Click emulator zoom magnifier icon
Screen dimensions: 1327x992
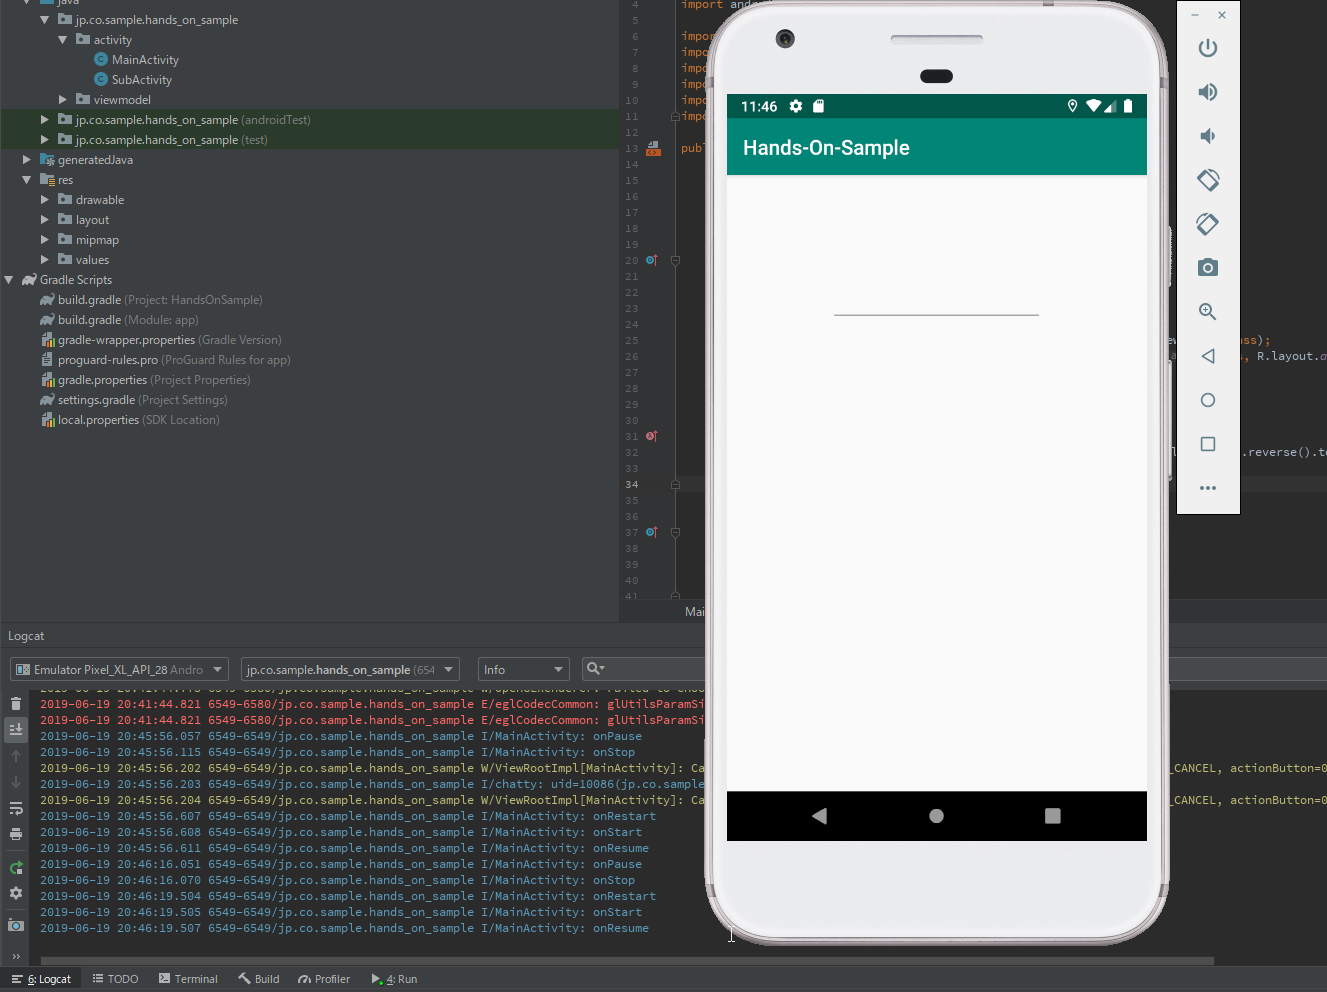[x=1208, y=312]
